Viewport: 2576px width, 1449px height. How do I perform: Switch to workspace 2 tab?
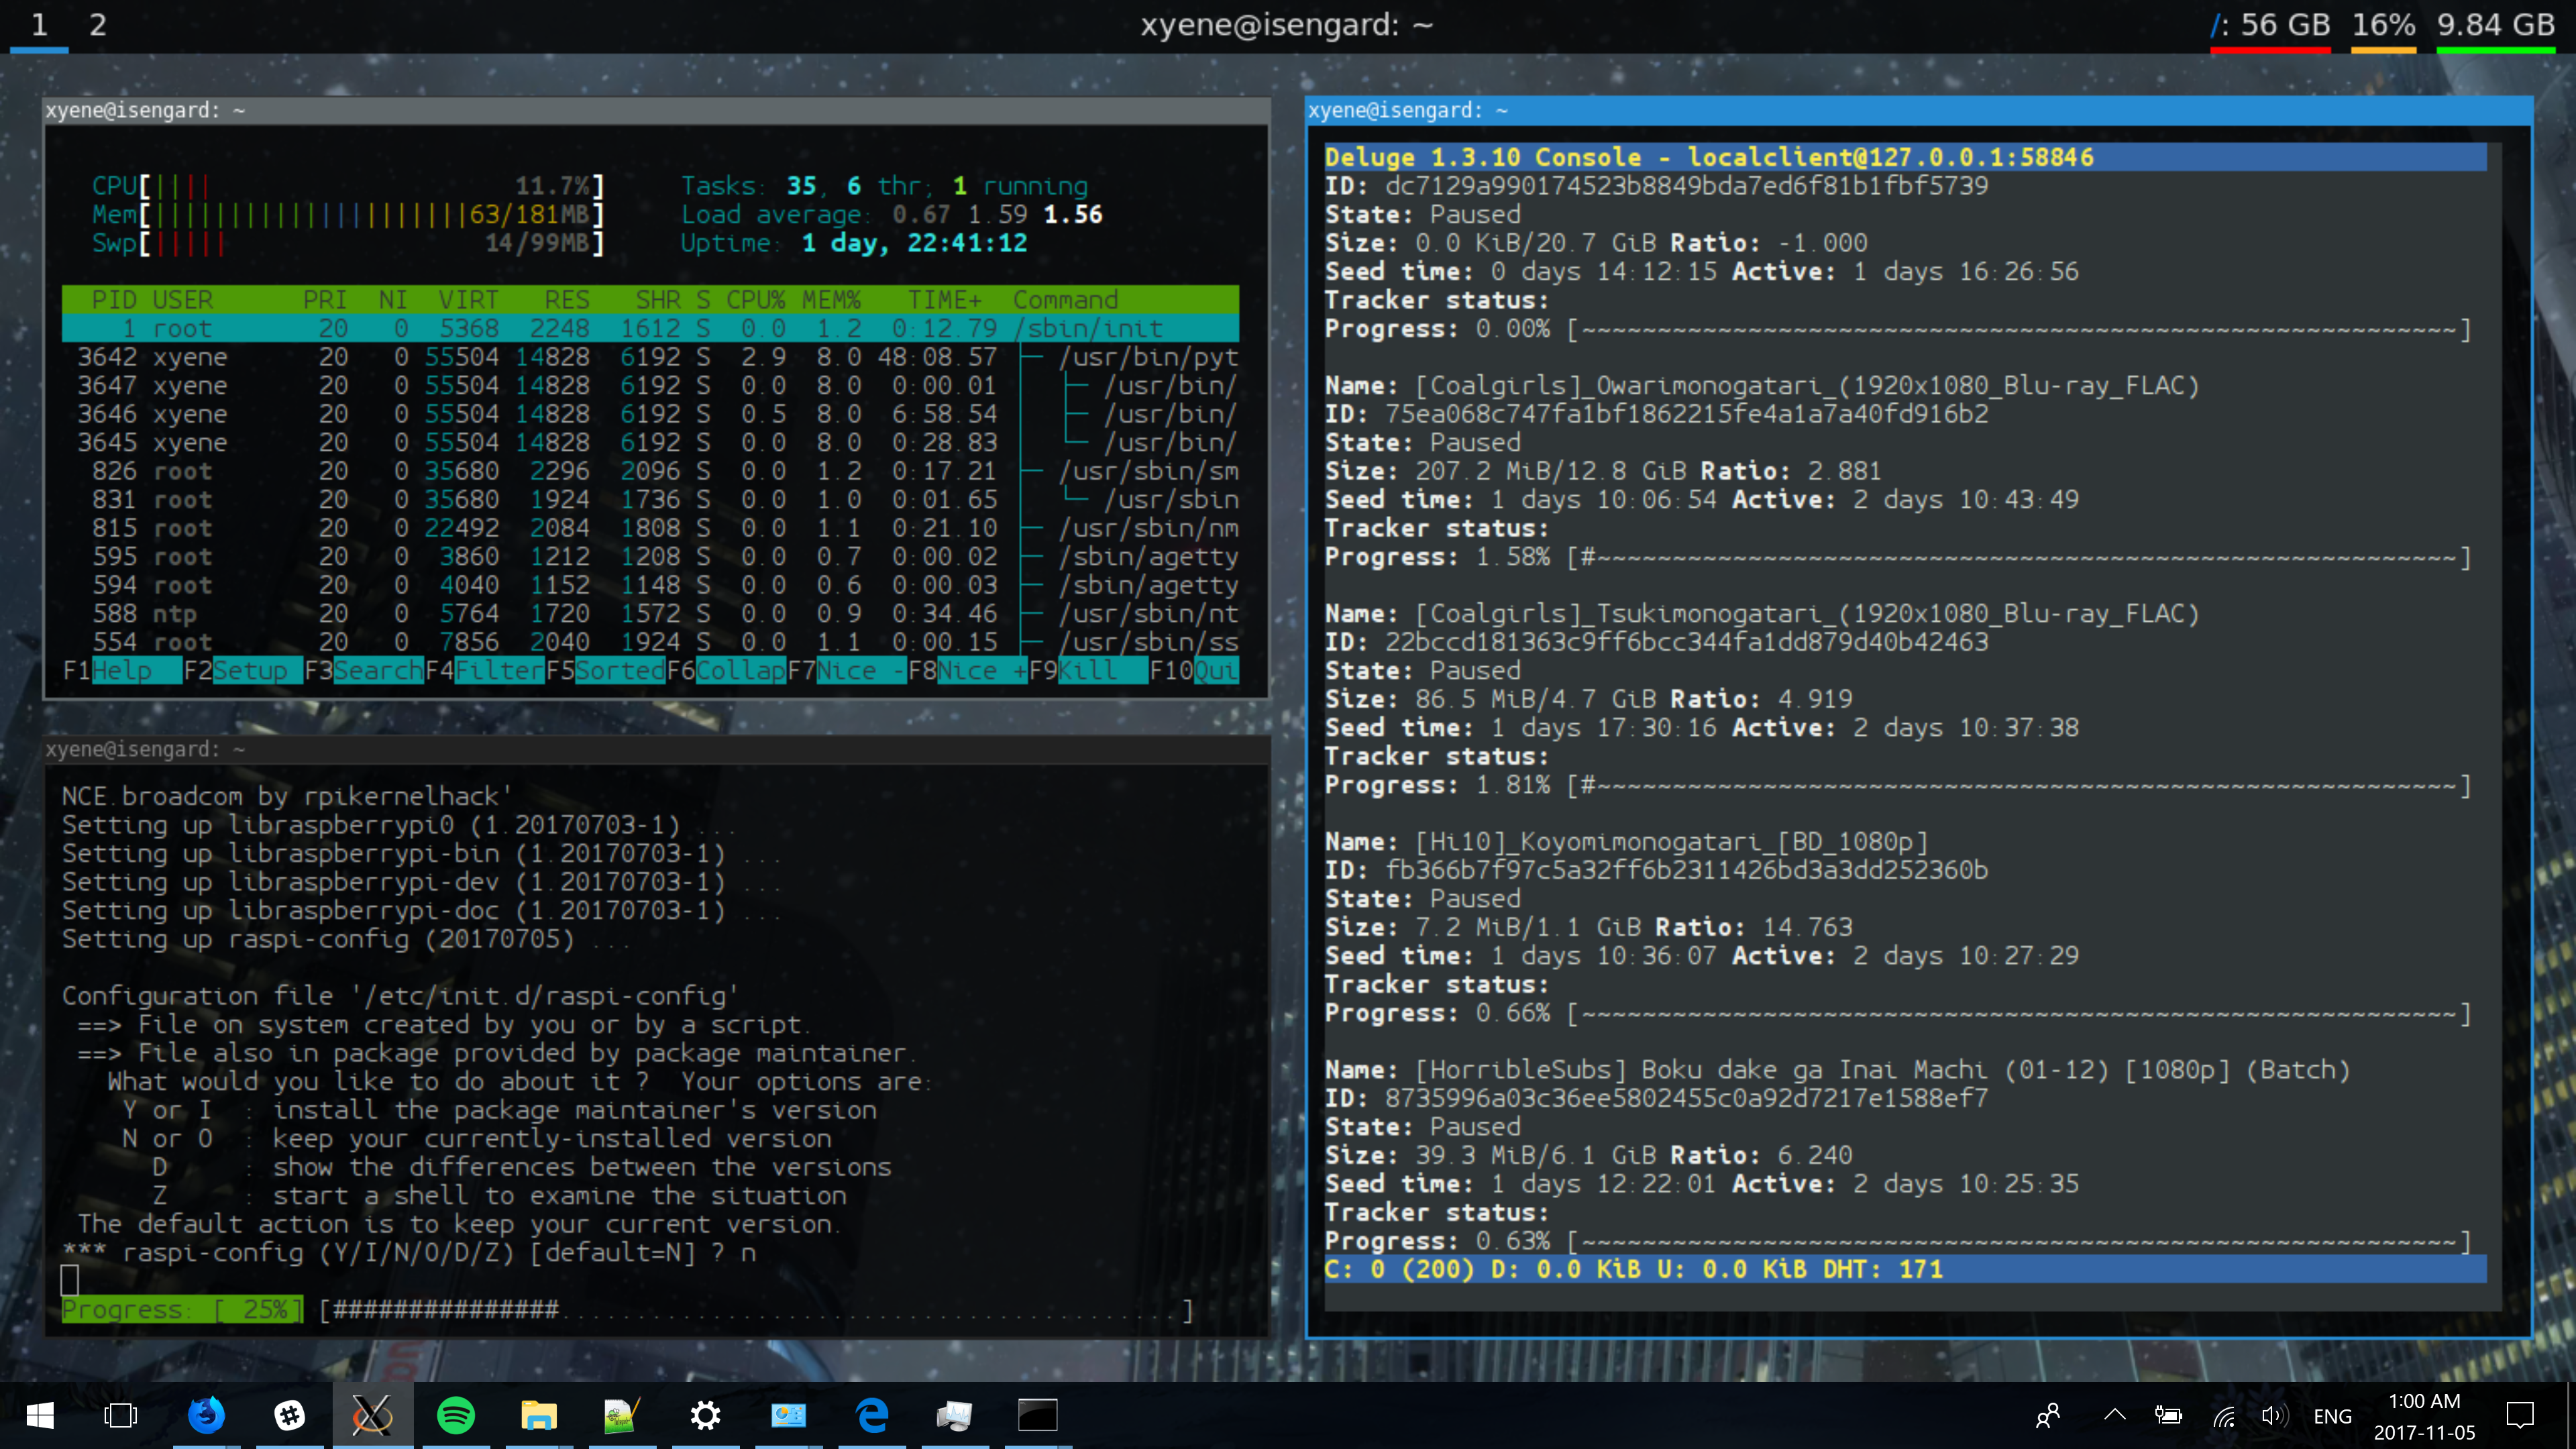coord(97,25)
